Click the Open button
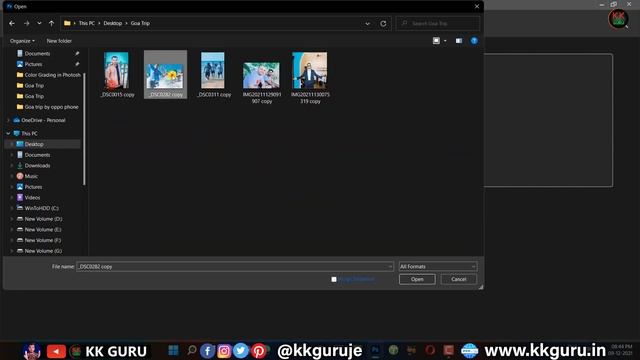Image resolution: width=640 pixels, height=360 pixels. click(x=417, y=279)
